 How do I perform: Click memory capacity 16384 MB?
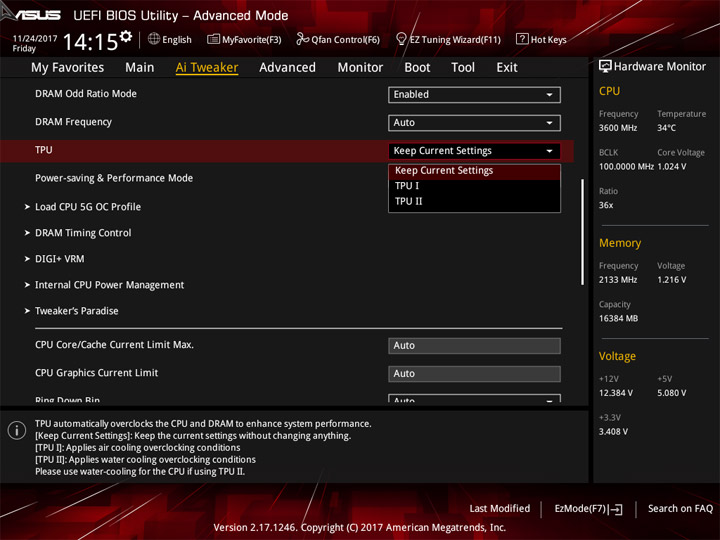click(618, 319)
